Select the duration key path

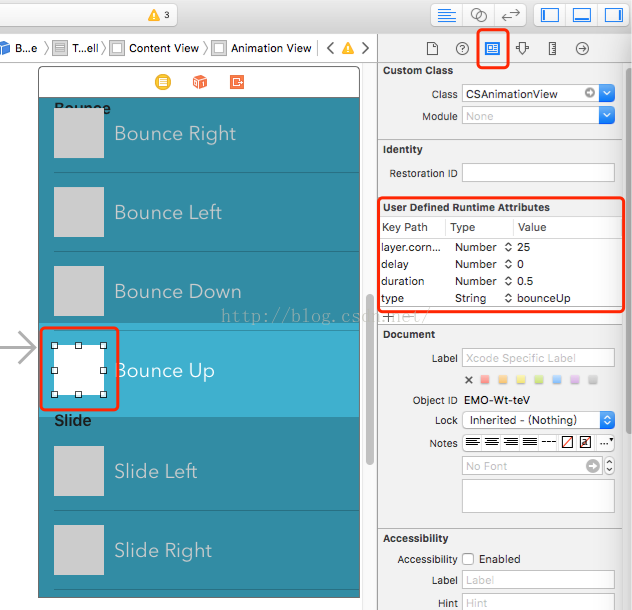click(403, 281)
